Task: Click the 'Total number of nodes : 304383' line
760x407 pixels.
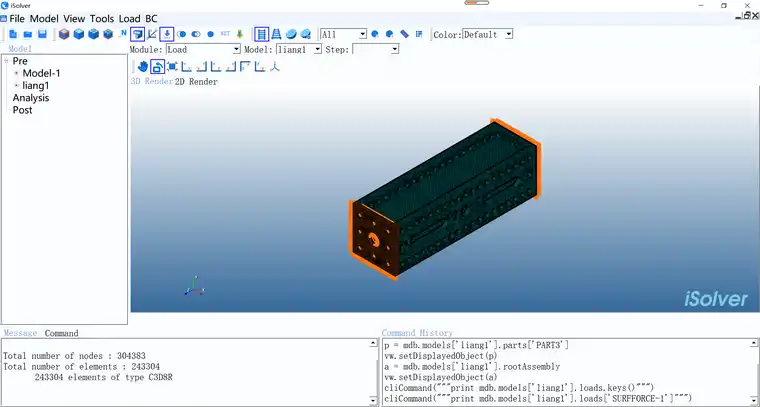Action: coord(74,356)
